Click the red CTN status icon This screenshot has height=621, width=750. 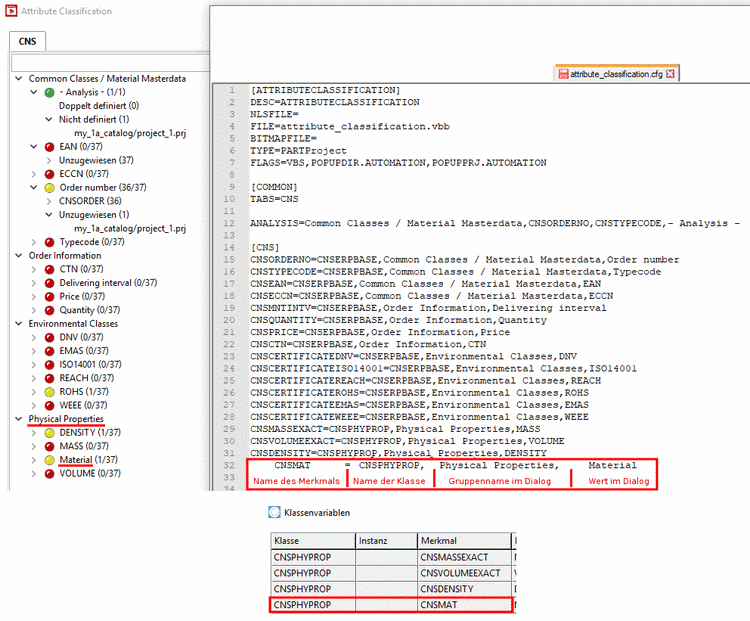click(49, 269)
